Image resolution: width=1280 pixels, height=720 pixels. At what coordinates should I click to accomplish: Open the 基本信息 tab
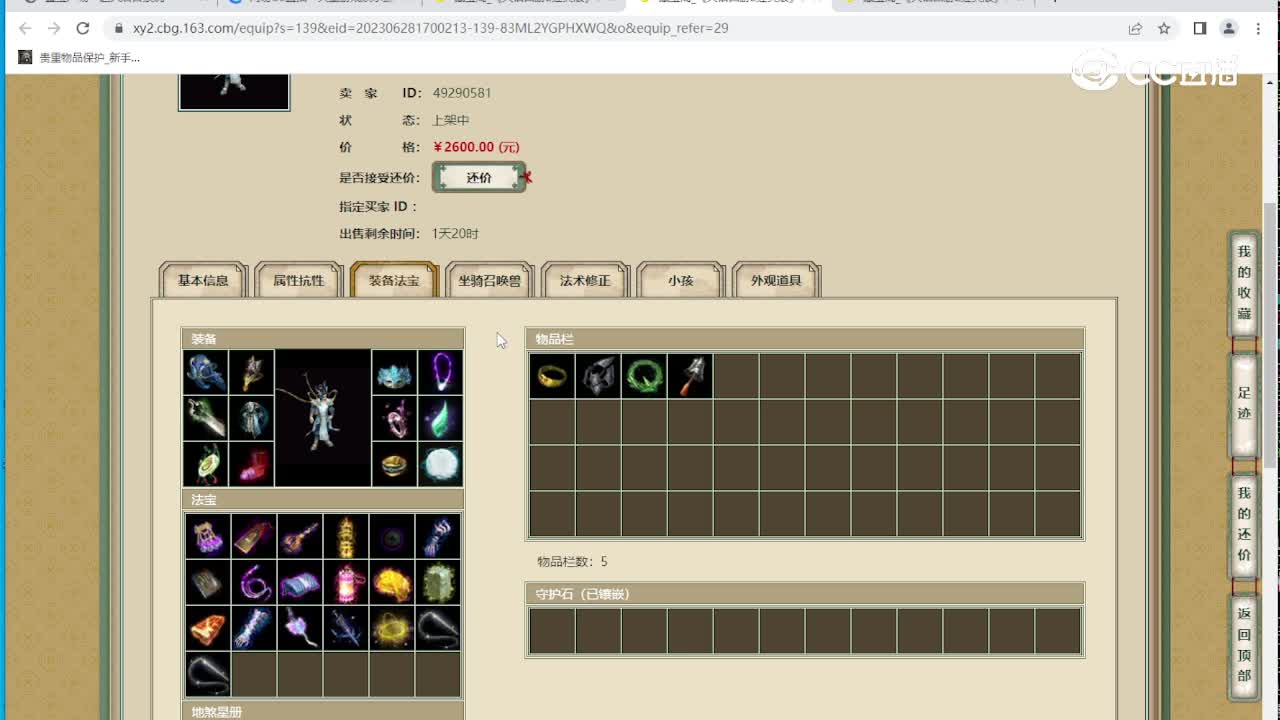203,280
